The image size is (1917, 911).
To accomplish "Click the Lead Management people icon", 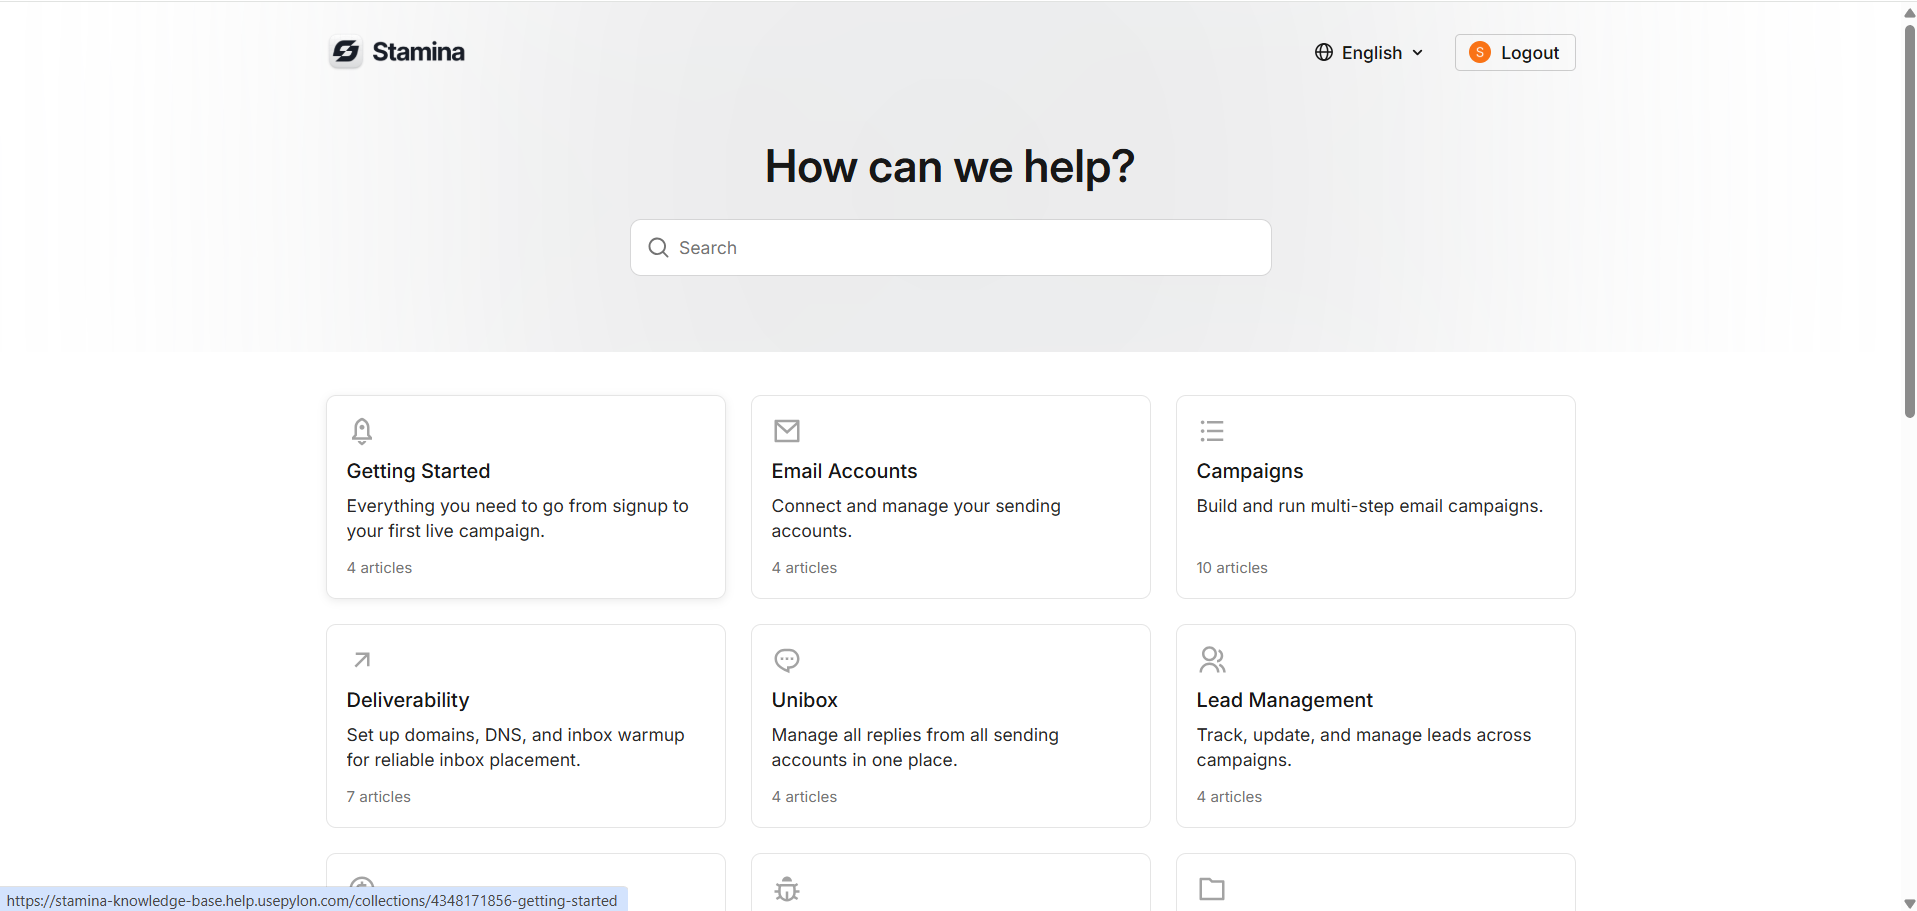I will coord(1212,660).
